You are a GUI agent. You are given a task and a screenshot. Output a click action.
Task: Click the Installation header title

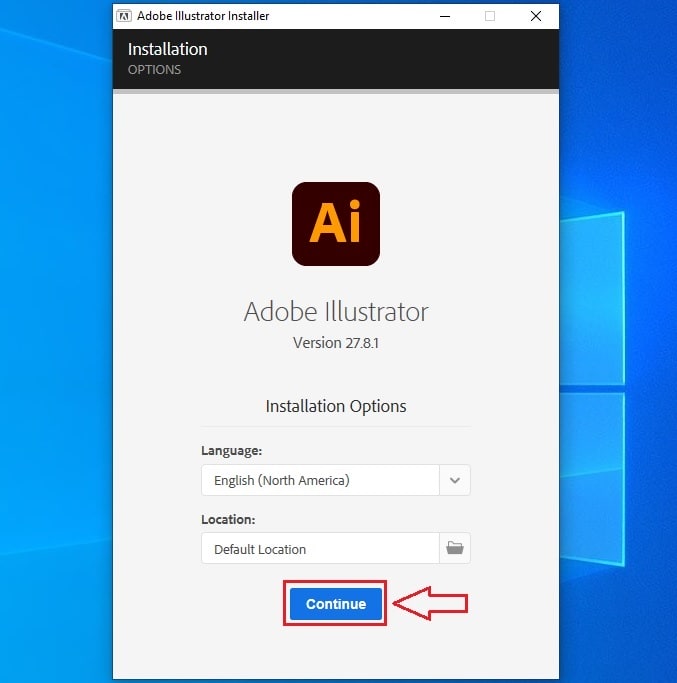(x=168, y=49)
